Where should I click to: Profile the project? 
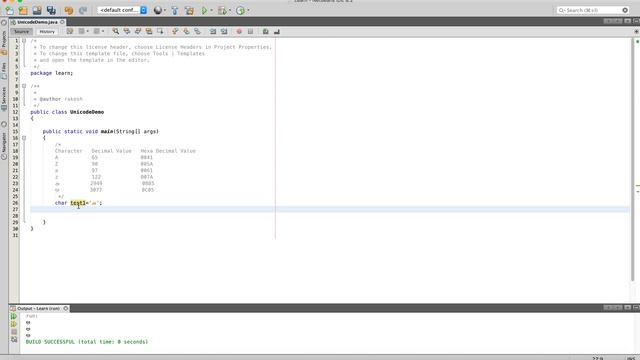240,10
